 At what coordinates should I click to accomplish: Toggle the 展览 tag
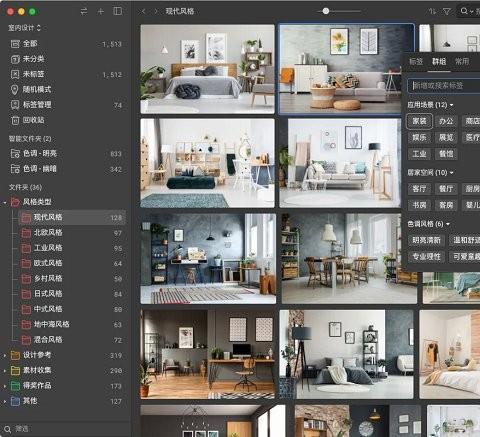[x=446, y=137]
